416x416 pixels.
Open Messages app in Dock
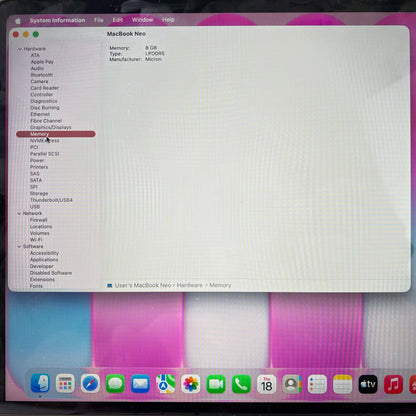point(115,383)
